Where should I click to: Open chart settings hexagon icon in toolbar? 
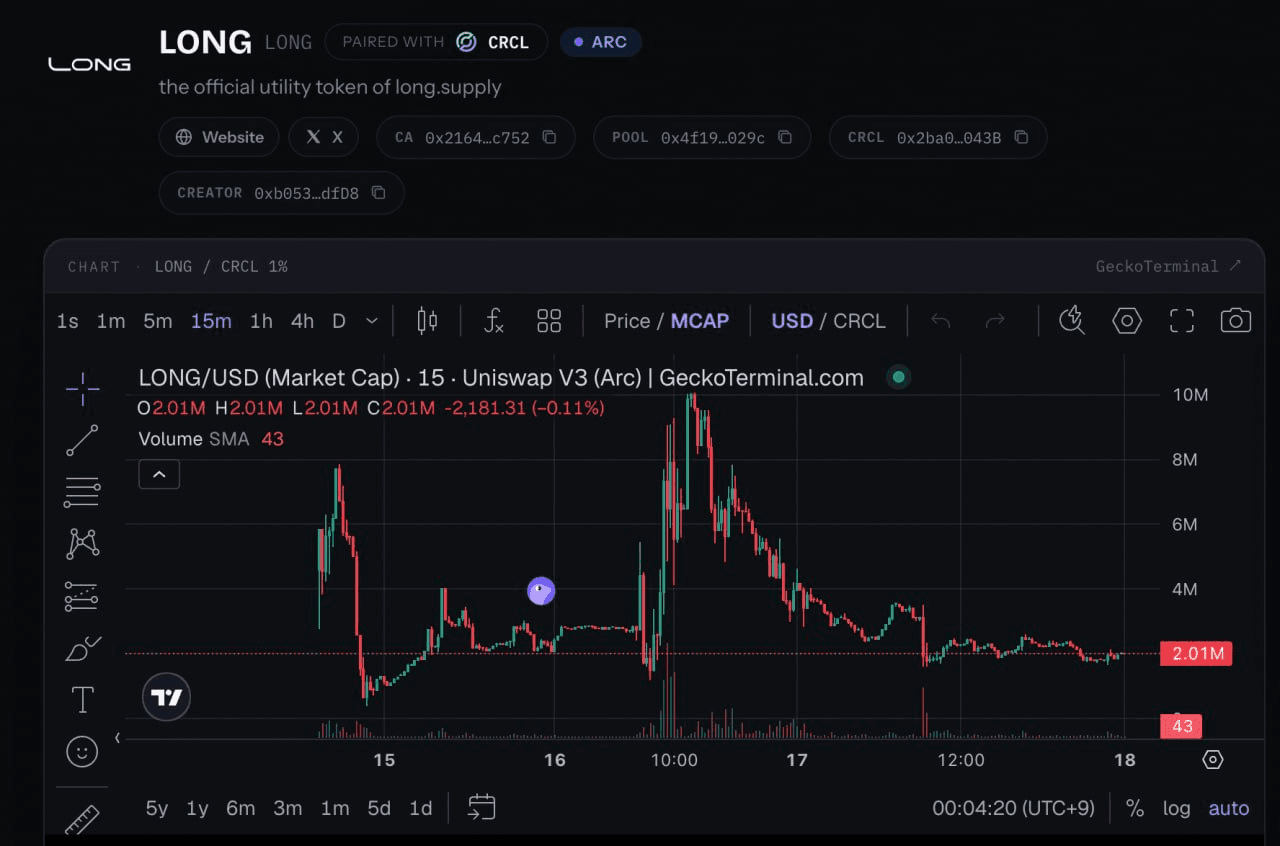point(1127,321)
